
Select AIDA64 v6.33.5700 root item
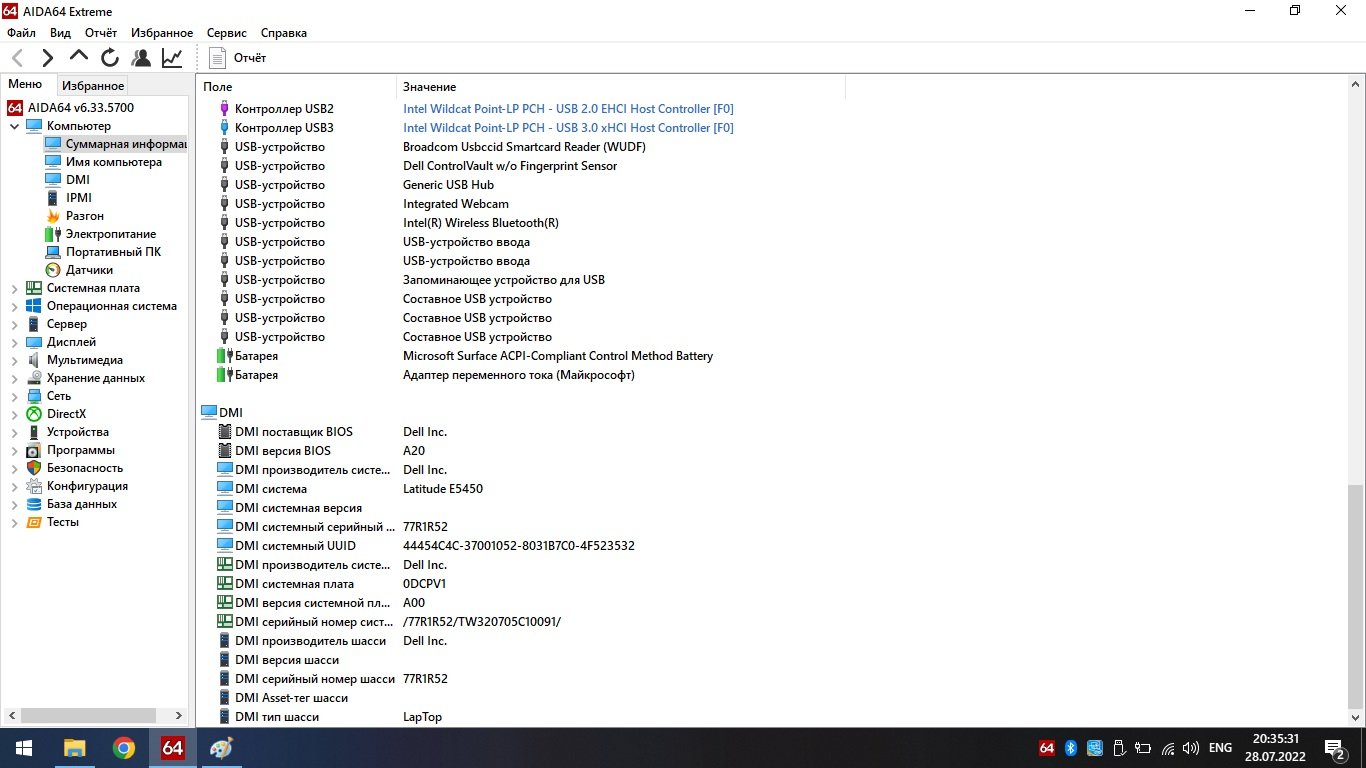pos(70,107)
